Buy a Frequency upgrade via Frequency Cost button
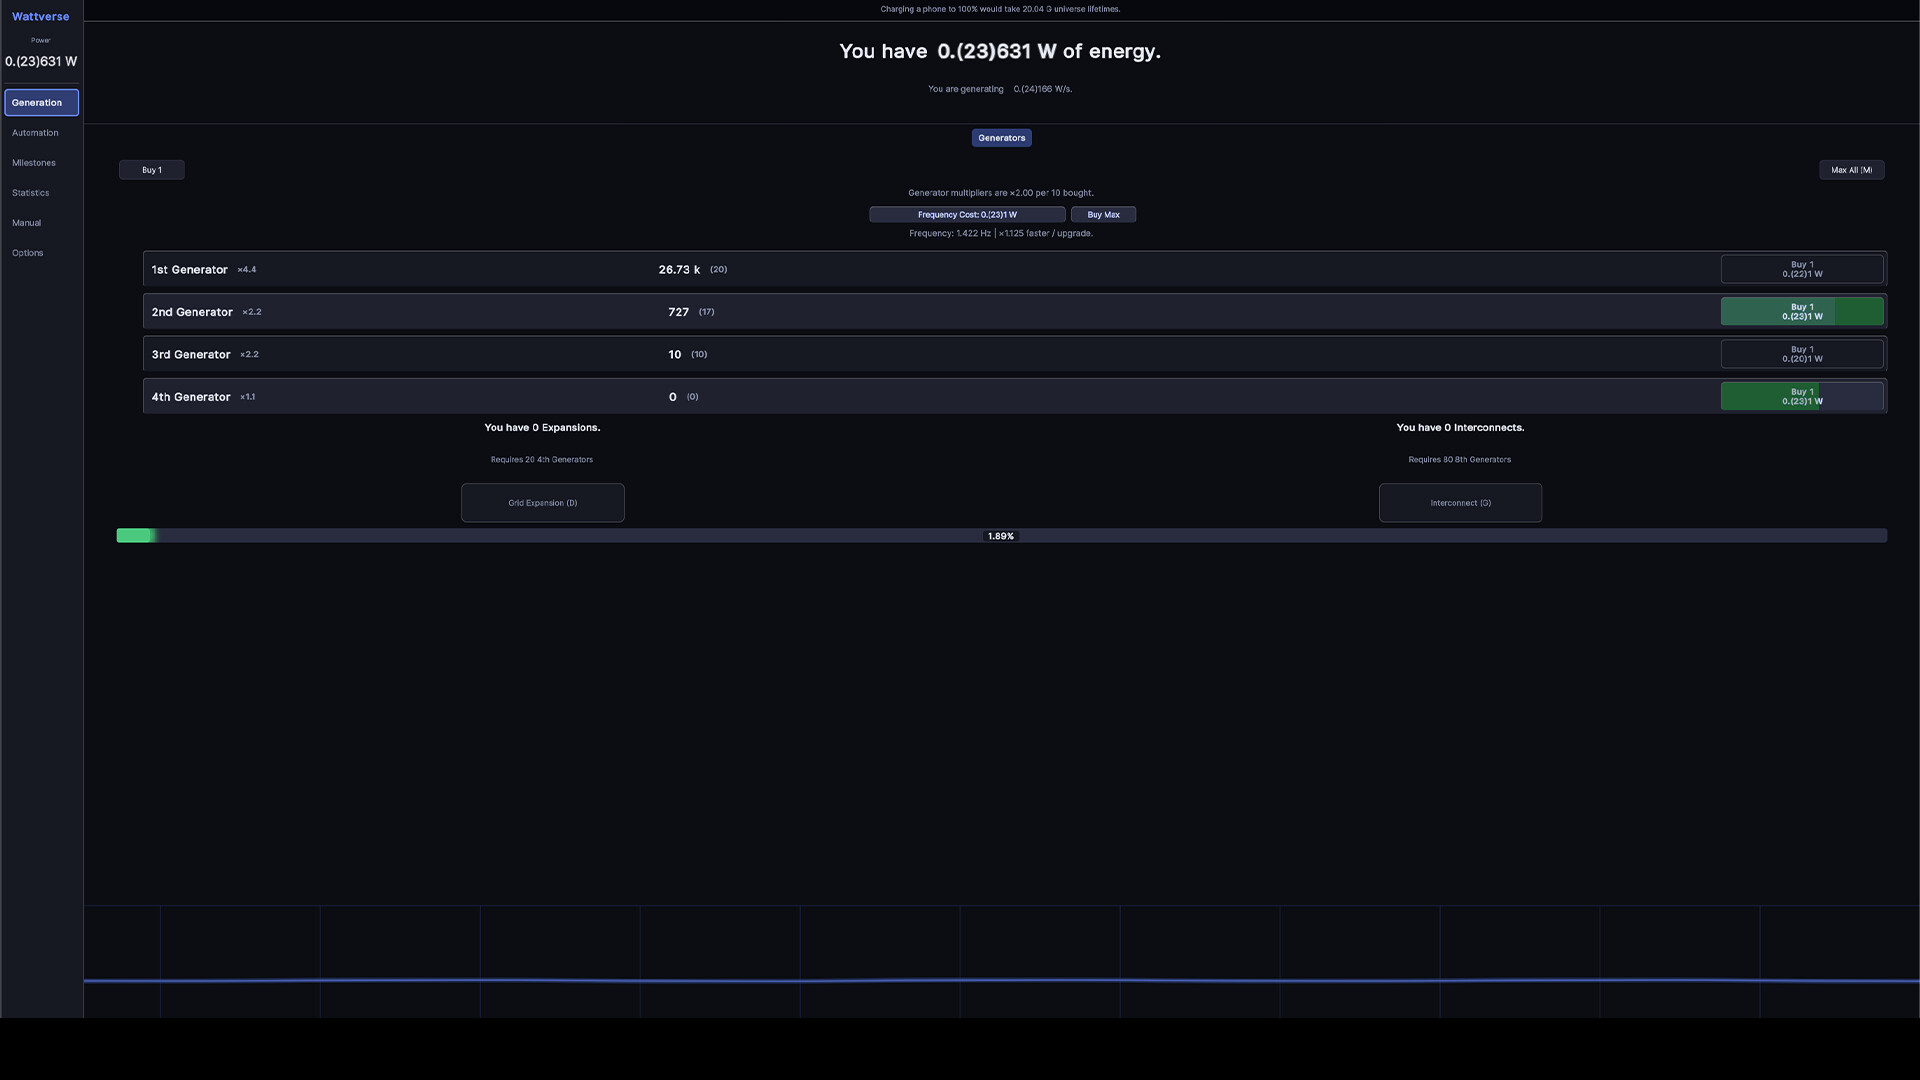This screenshot has height=1080, width=1920. [x=967, y=214]
